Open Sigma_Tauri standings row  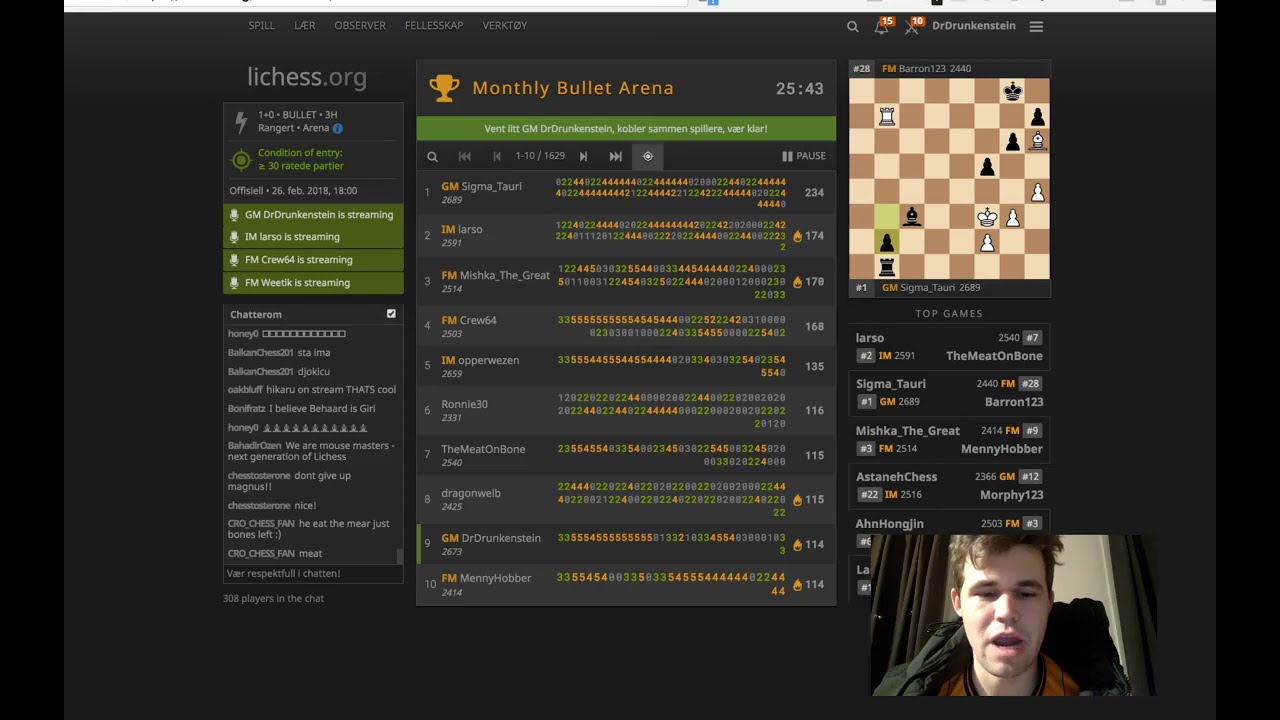click(x=626, y=192)
